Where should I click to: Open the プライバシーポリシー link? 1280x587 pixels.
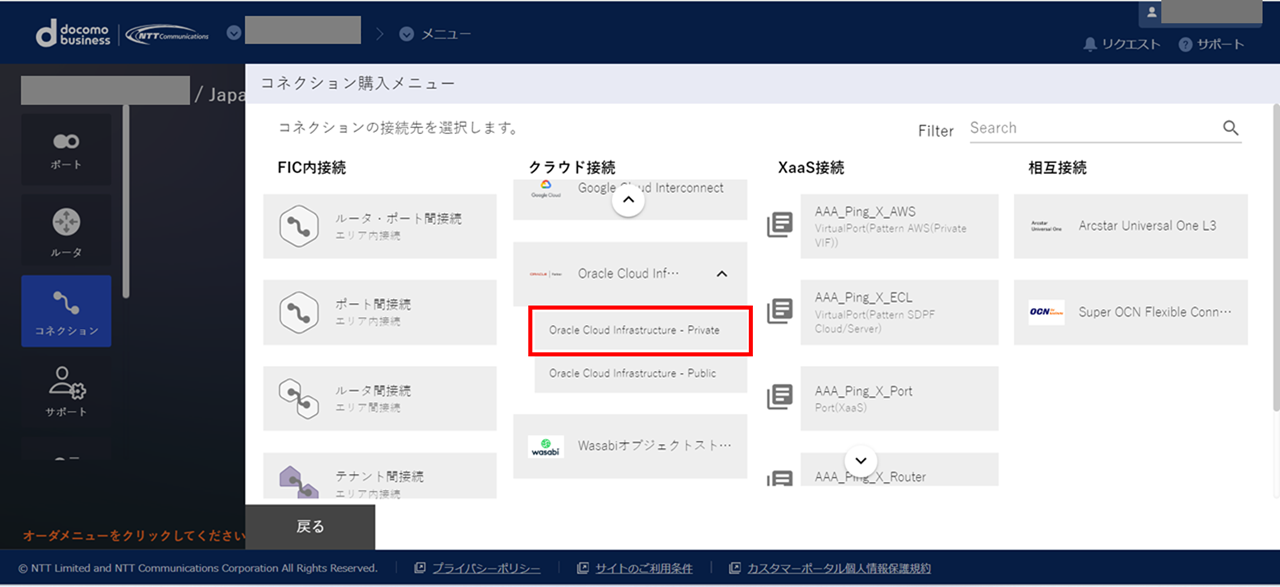(x=486, y=568)
